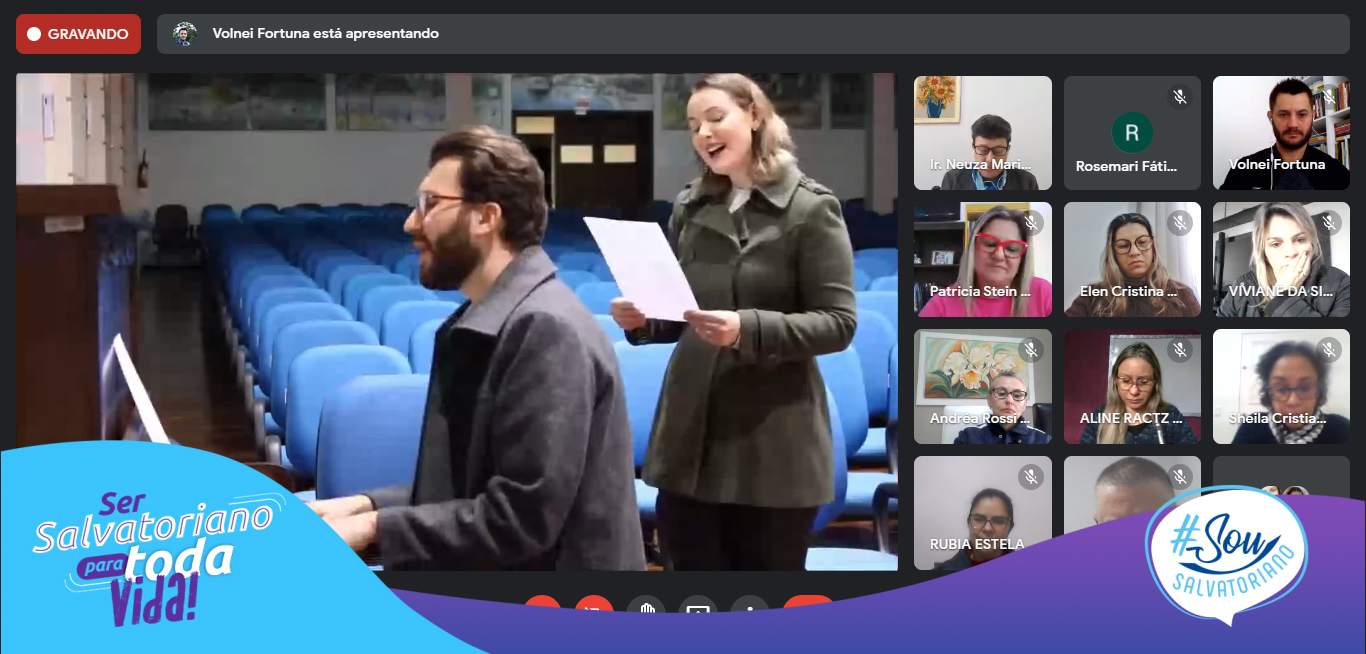The width and height of the screenshot is (1366, 654).
Task: Click the muted mic icon on Andrea Rossi's tile
Action: tap(1031, 350)
